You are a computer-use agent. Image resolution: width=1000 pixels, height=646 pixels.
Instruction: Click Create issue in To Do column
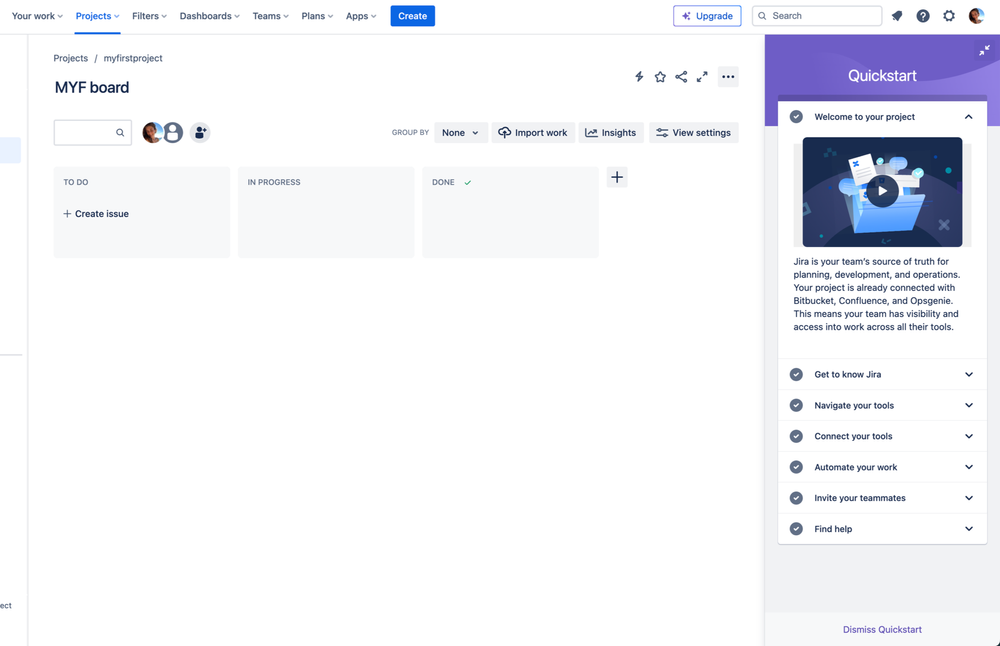(96, 214)
